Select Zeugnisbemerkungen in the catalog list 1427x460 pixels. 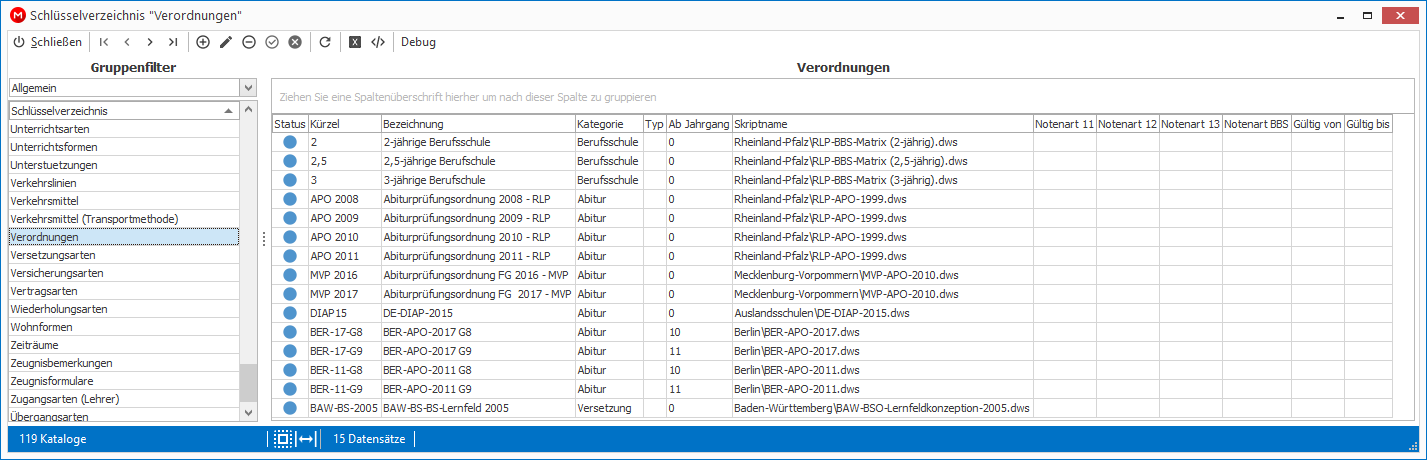pos(124,363)
